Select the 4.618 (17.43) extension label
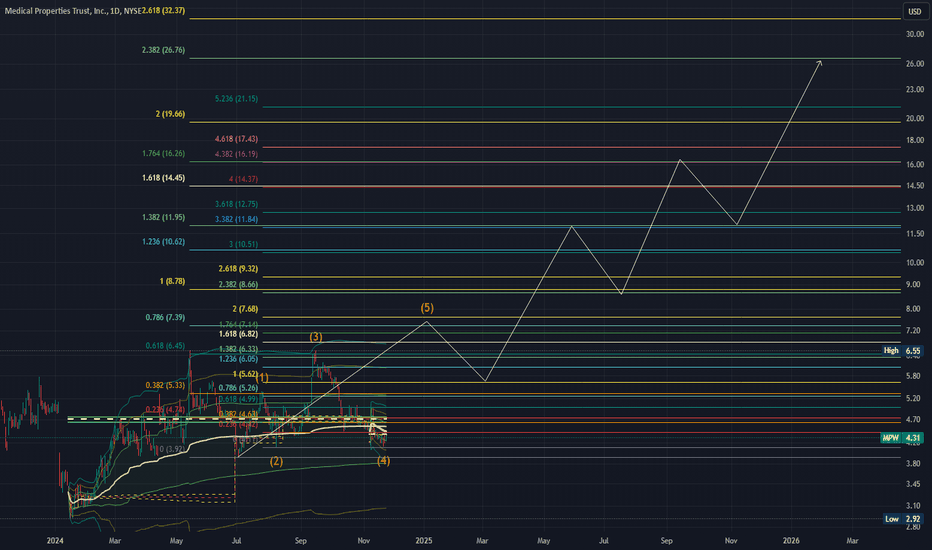 [237, 139]
